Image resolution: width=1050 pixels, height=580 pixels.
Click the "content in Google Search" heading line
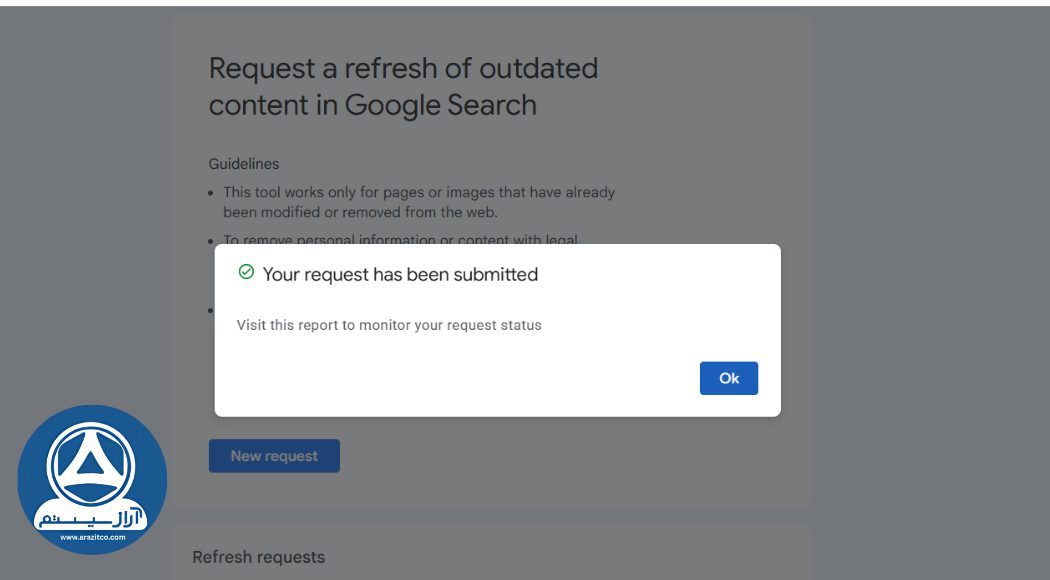click(372, 105)
